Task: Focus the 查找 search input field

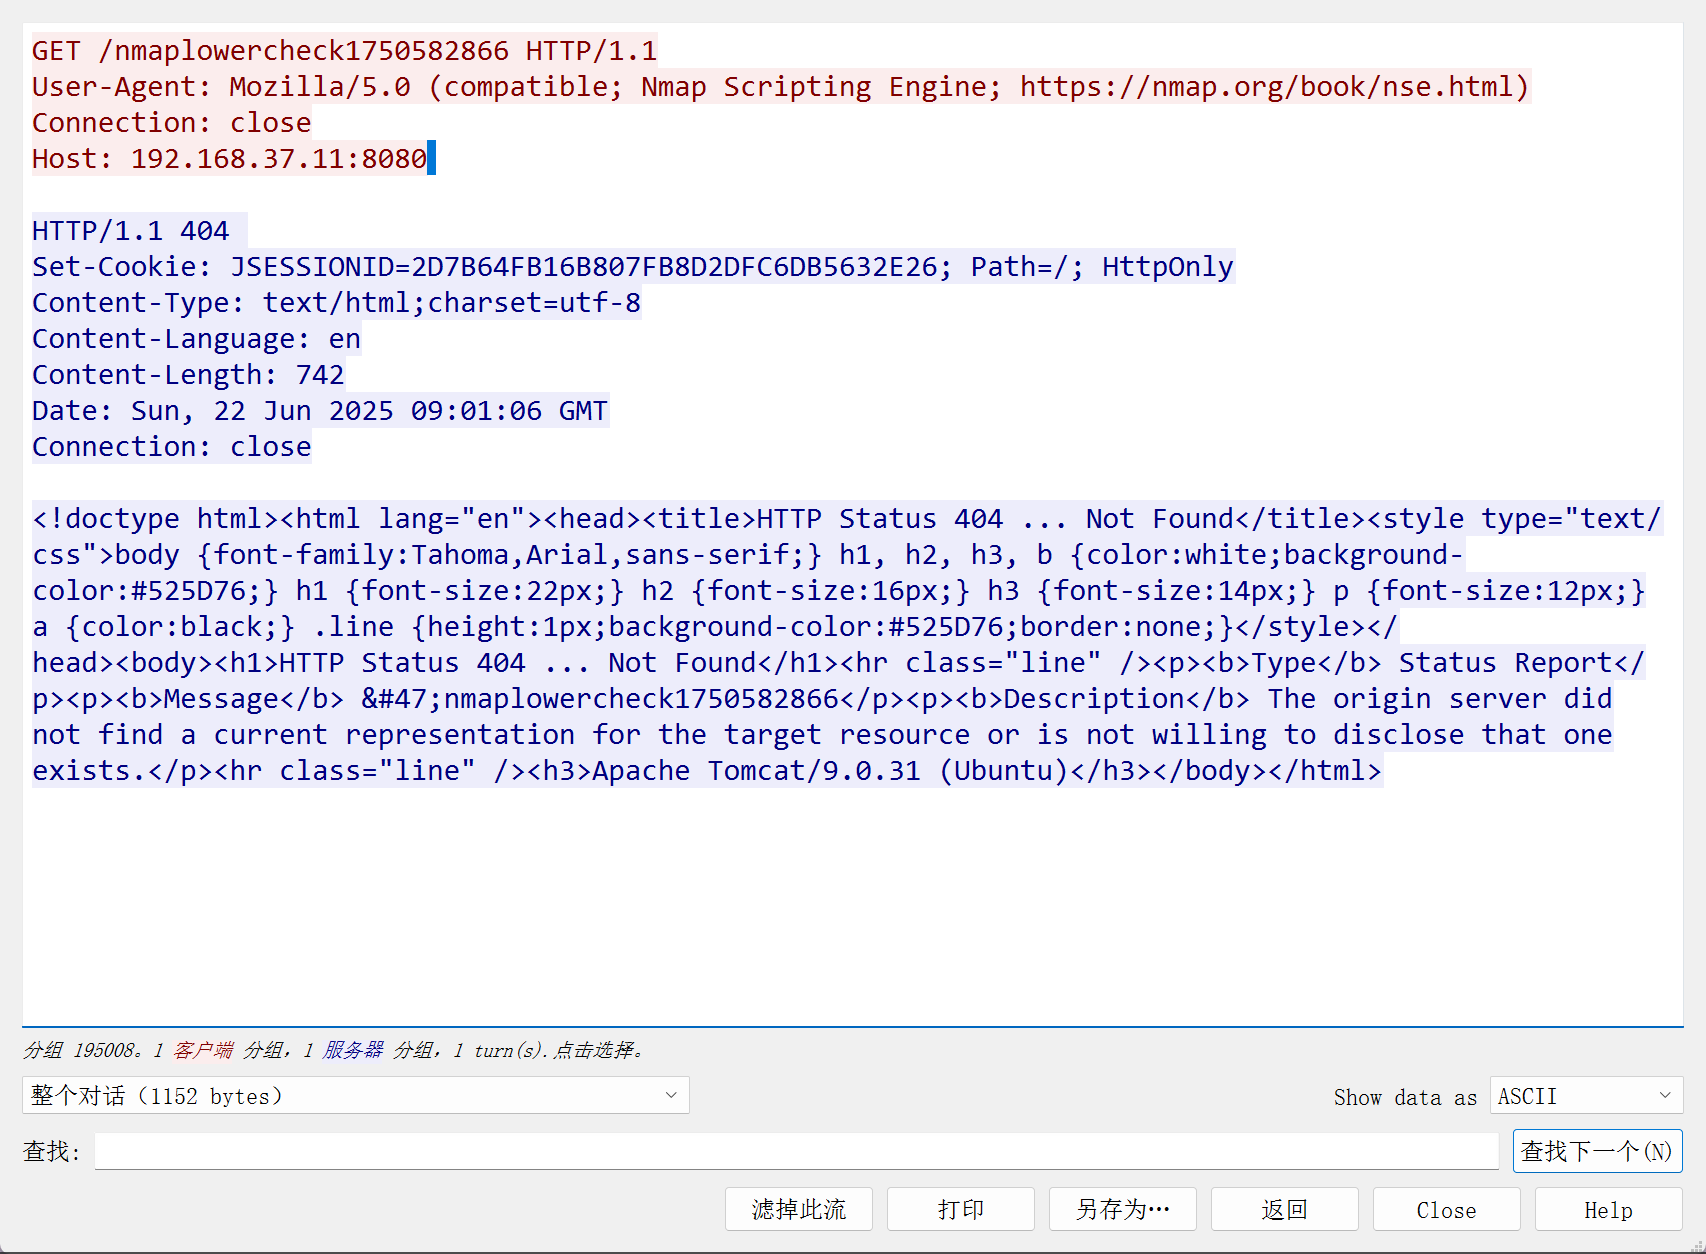Action: point(795,1151)
